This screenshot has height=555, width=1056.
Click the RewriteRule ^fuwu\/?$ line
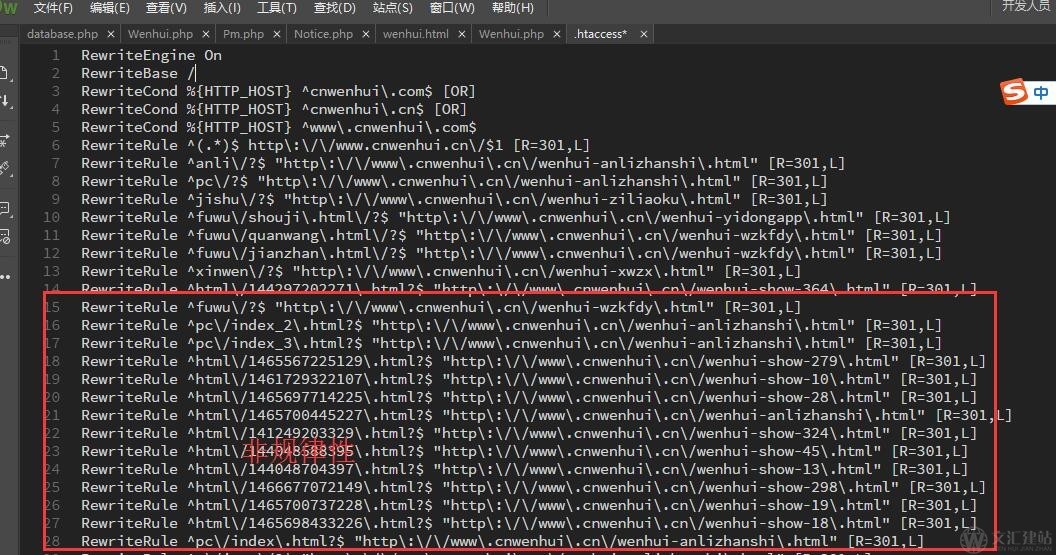pos(441,307)
